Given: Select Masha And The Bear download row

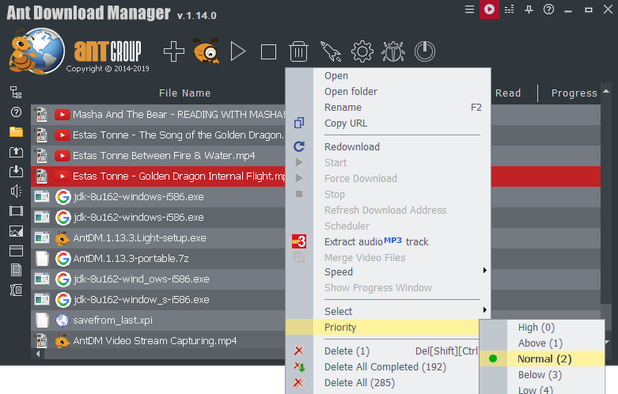Looking at the screenshot, I should pyautogui.click(x=158, y=115).
